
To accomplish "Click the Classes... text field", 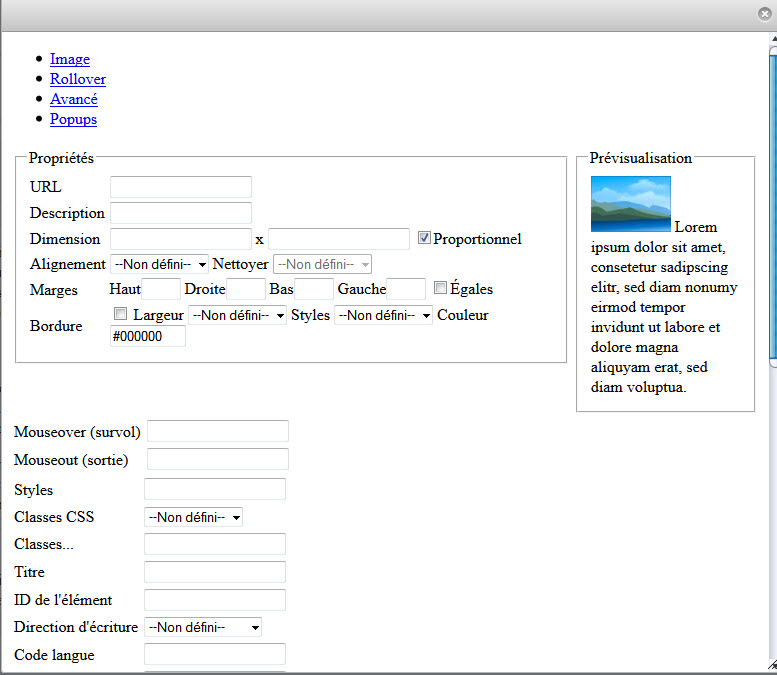I will point(215,544).
